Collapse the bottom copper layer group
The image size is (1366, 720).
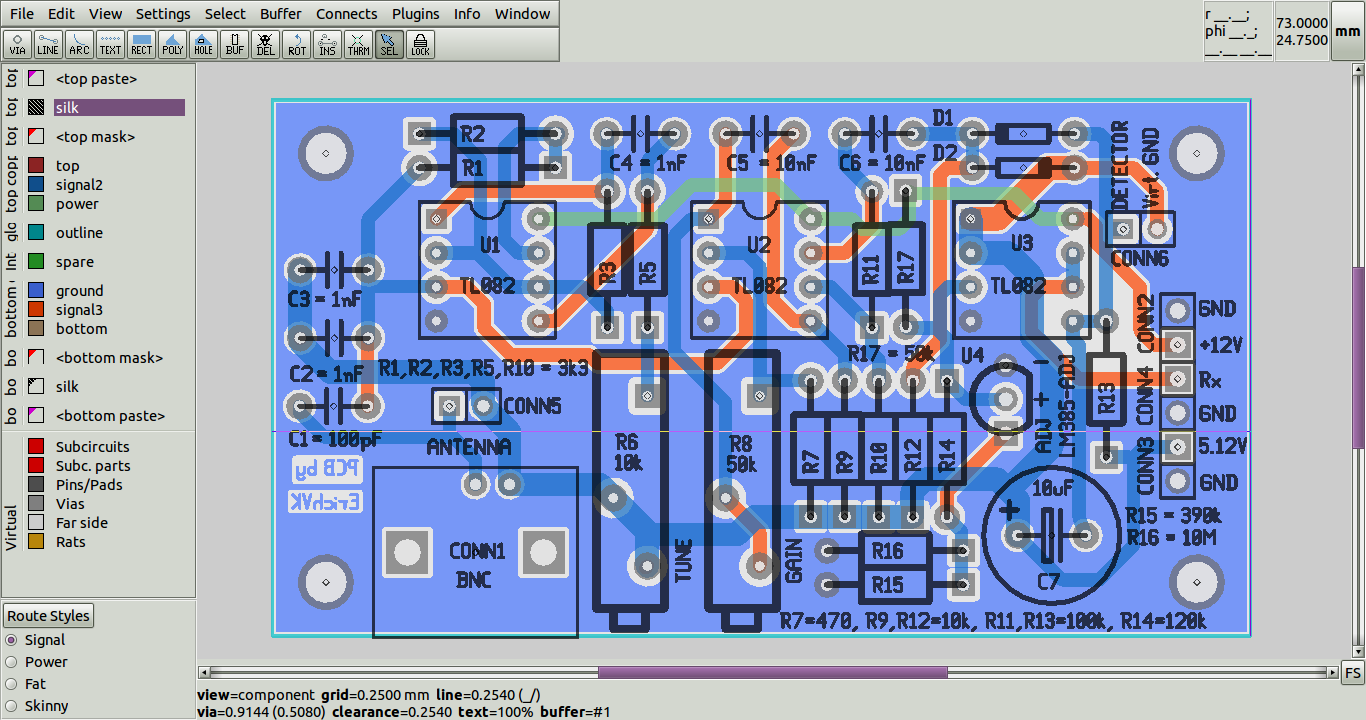(11, 310)
